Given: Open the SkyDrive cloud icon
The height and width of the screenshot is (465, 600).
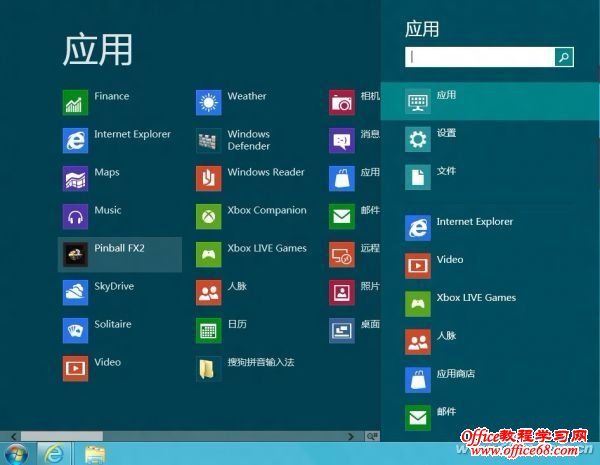Looking at the screenshot, I should 75,292.
